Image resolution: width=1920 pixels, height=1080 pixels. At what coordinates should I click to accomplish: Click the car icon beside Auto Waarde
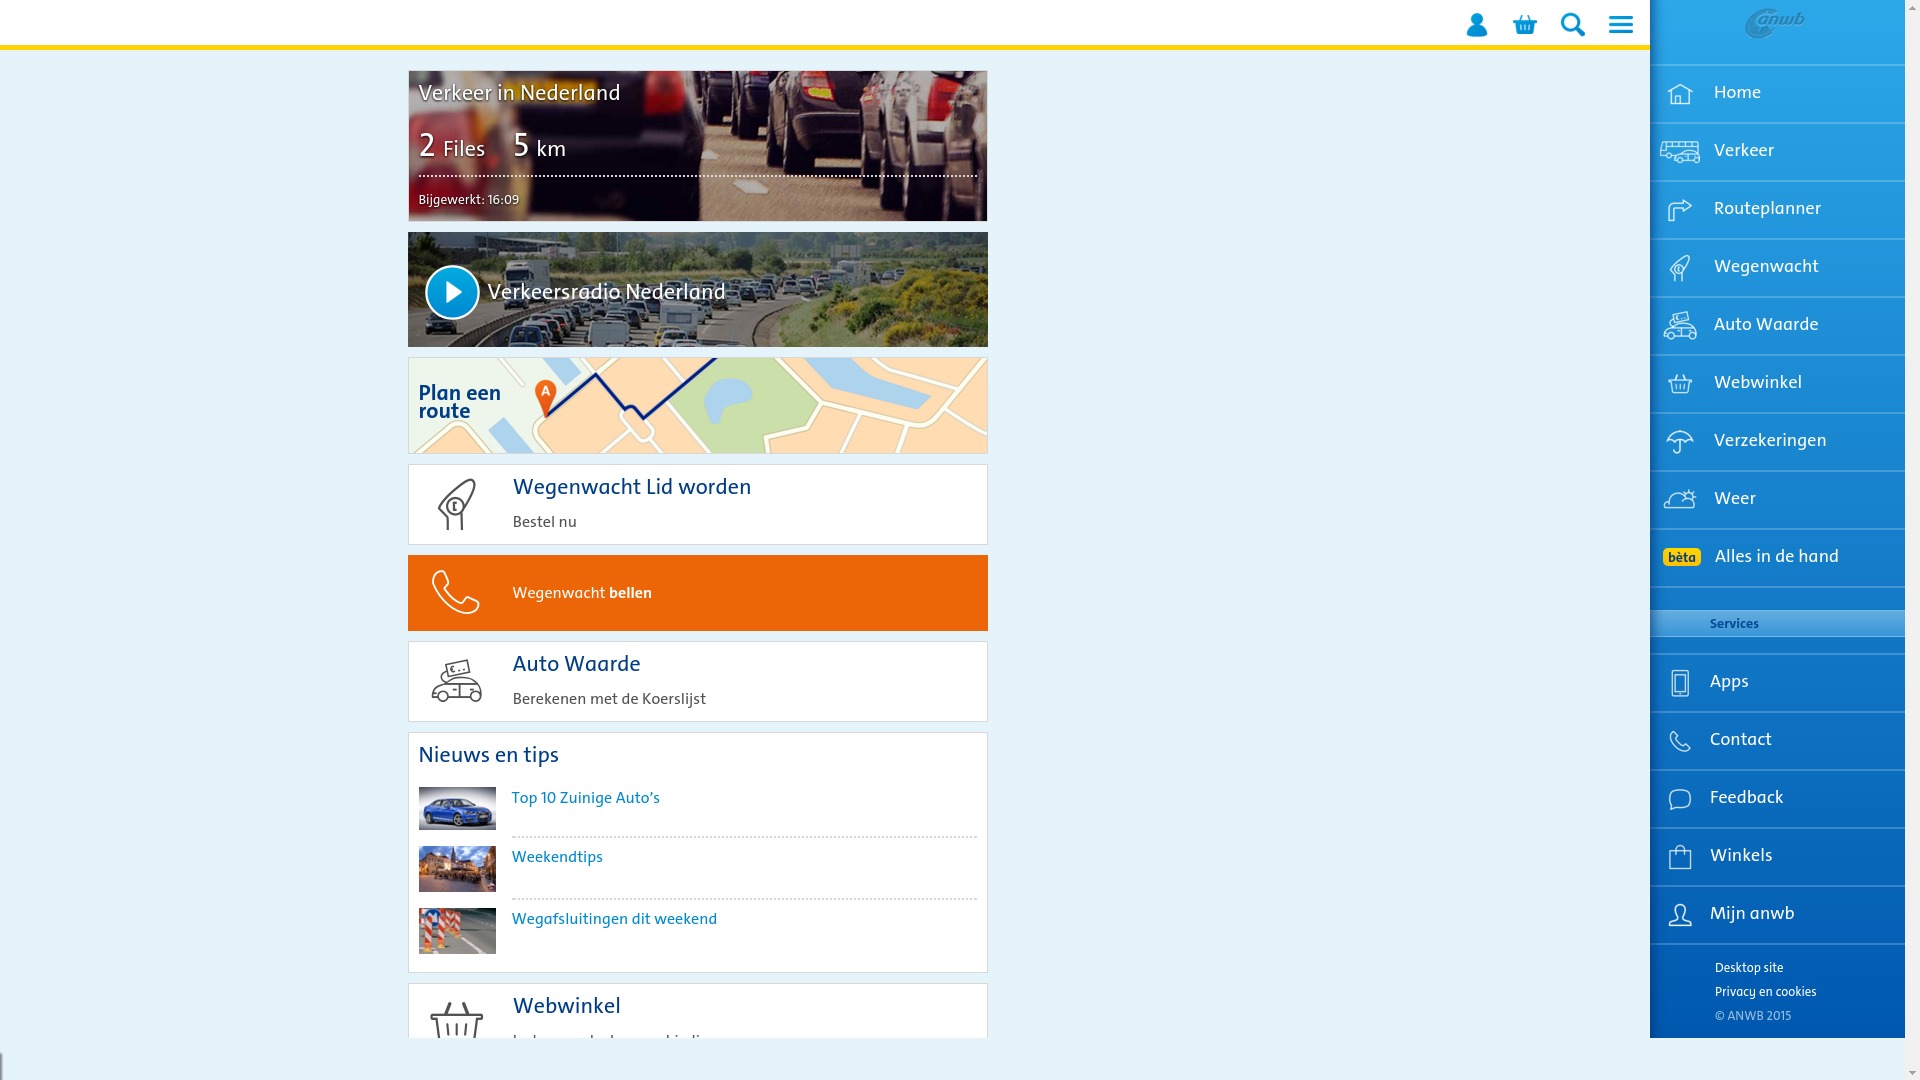tap(1680, 326)
